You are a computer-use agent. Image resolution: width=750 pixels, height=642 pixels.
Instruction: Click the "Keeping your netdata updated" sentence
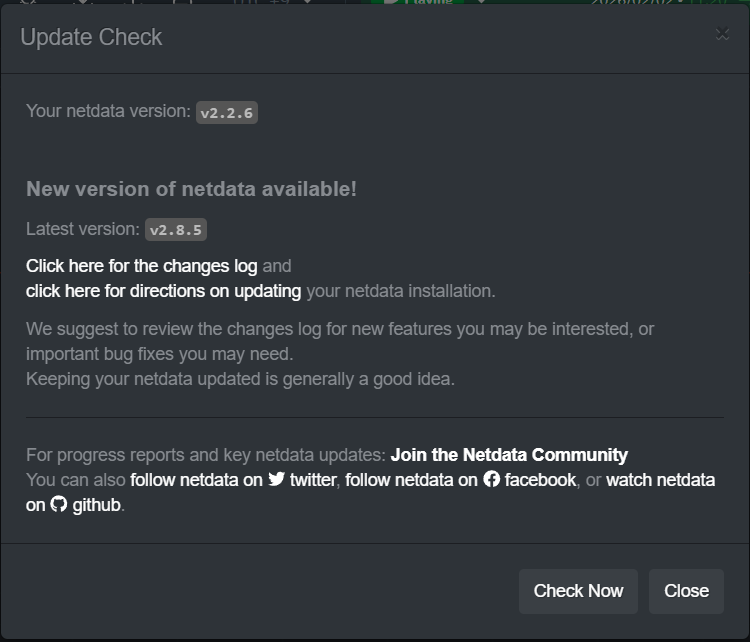click(240, 379)
